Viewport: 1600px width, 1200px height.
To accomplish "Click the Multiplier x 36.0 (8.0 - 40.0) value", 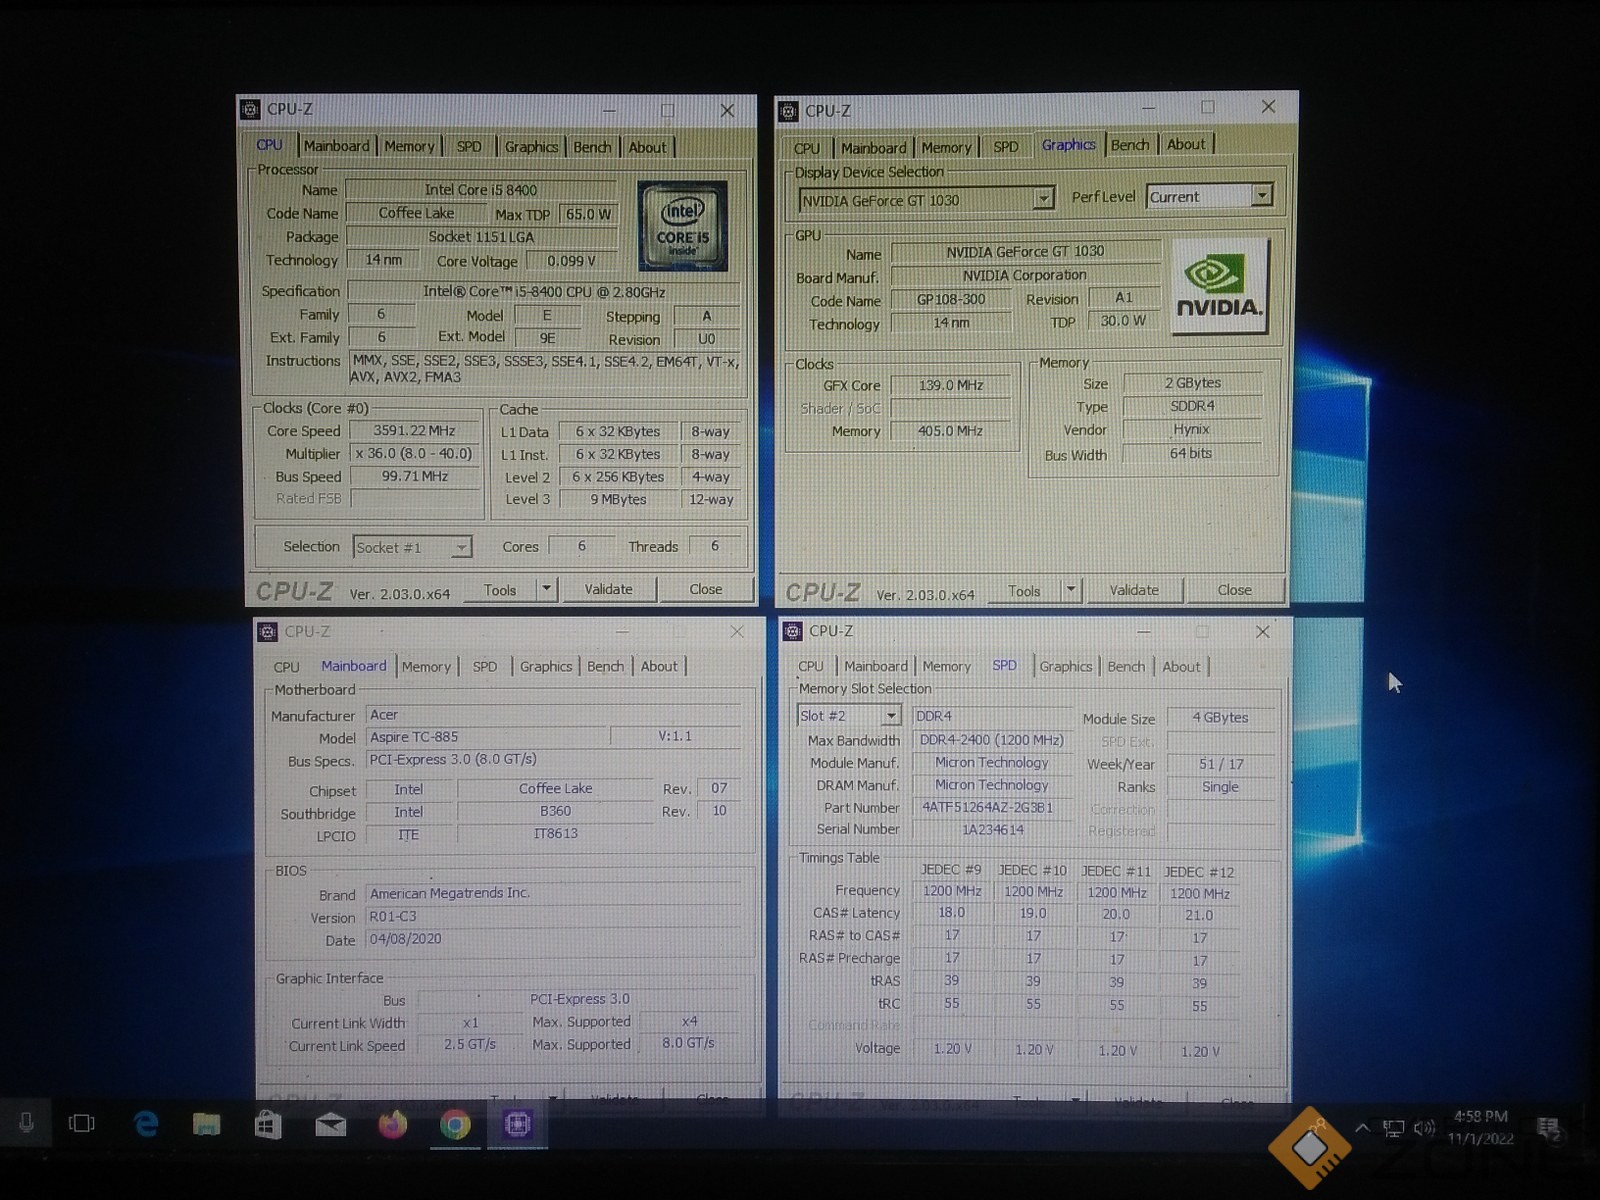I will (x=414, y=453).
